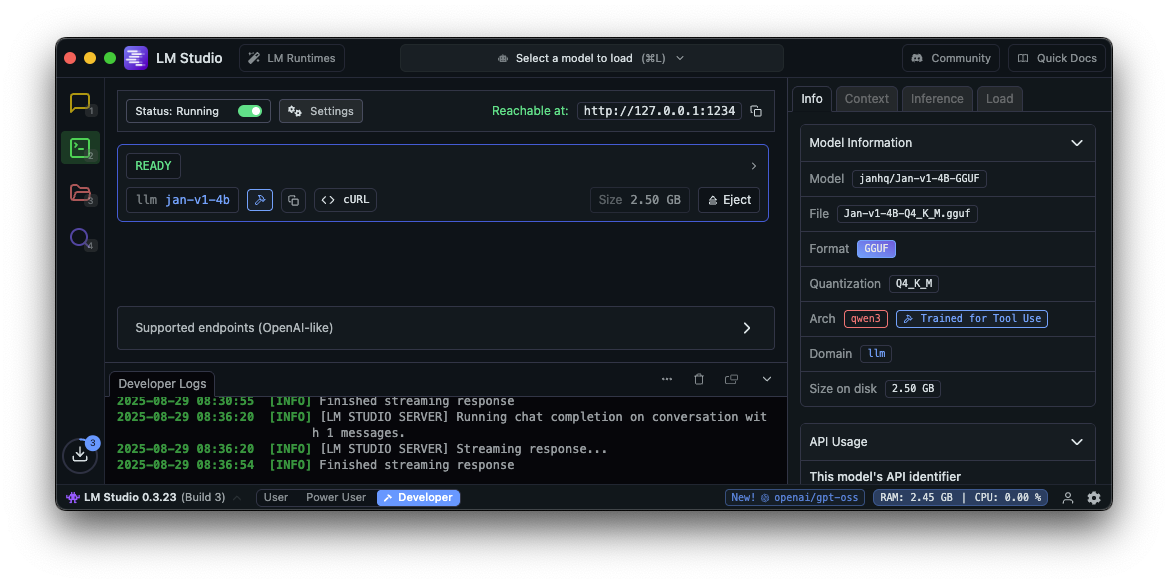Open the Downloads icon with badge
The height and width of the screenshot is (584, 1168).
point(81,454)
